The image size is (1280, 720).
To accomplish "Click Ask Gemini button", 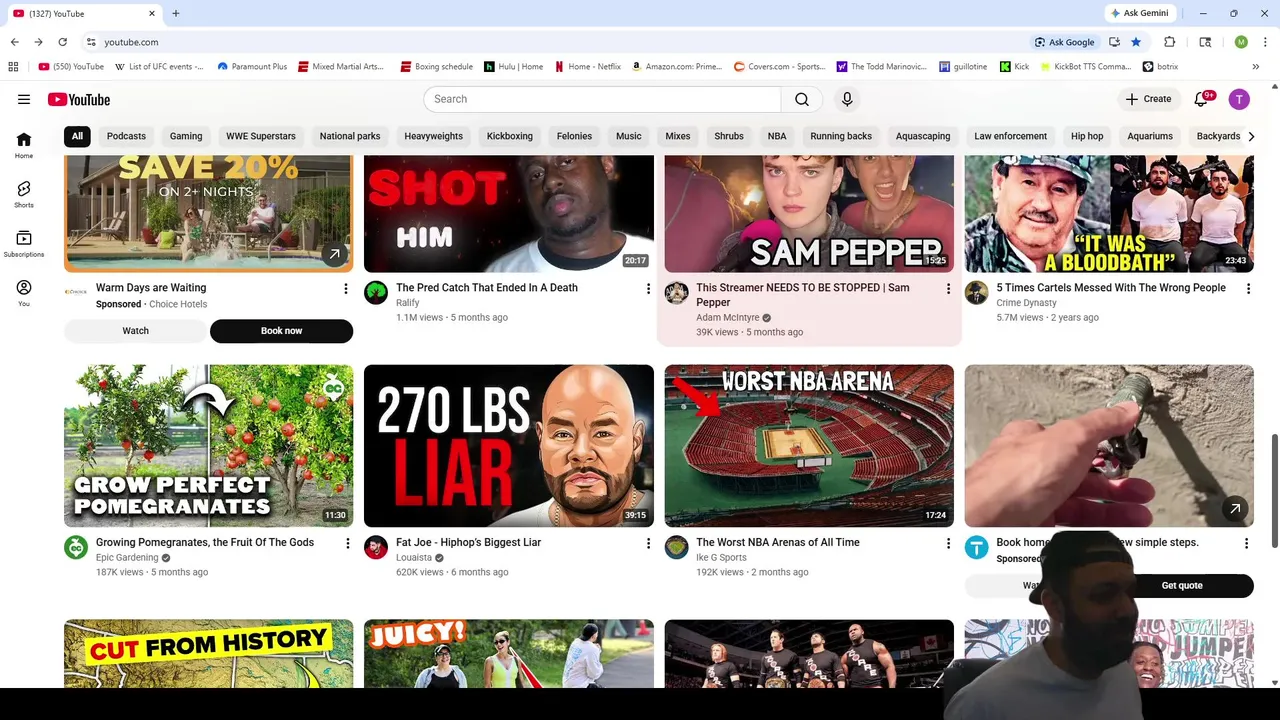I will pyautogui.click(x=1138, y=13).
